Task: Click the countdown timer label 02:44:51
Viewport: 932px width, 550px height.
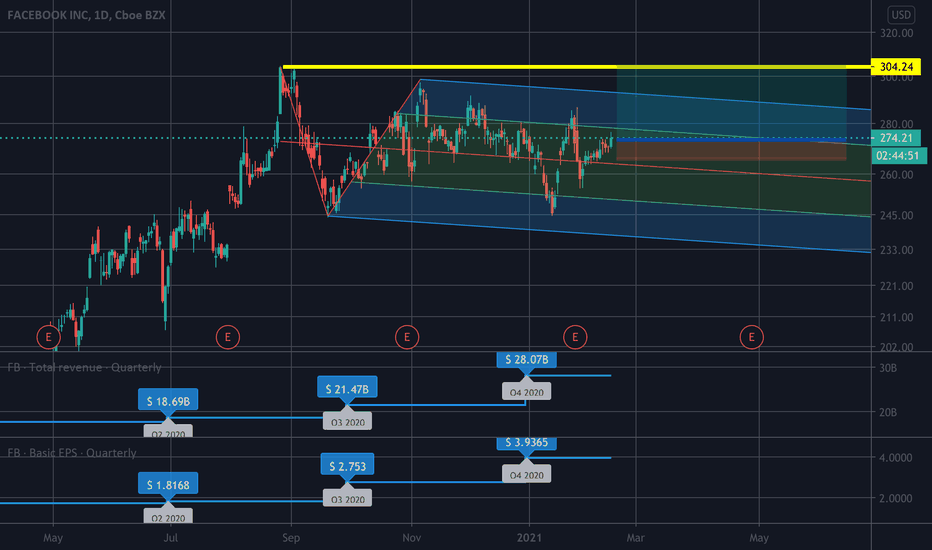Action: point(898,156)
